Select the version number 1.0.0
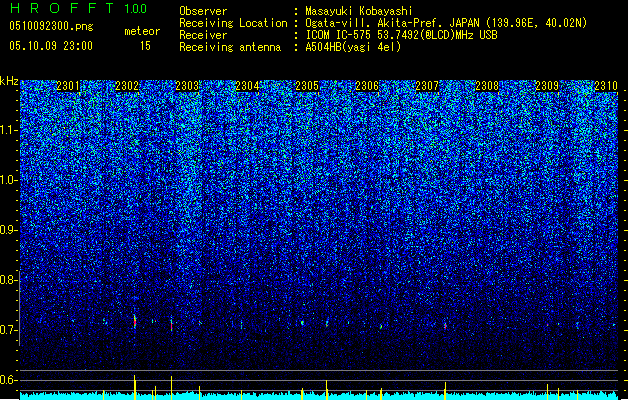The height and width of the screenshot is (400, 629). click(x=136, y=8)
